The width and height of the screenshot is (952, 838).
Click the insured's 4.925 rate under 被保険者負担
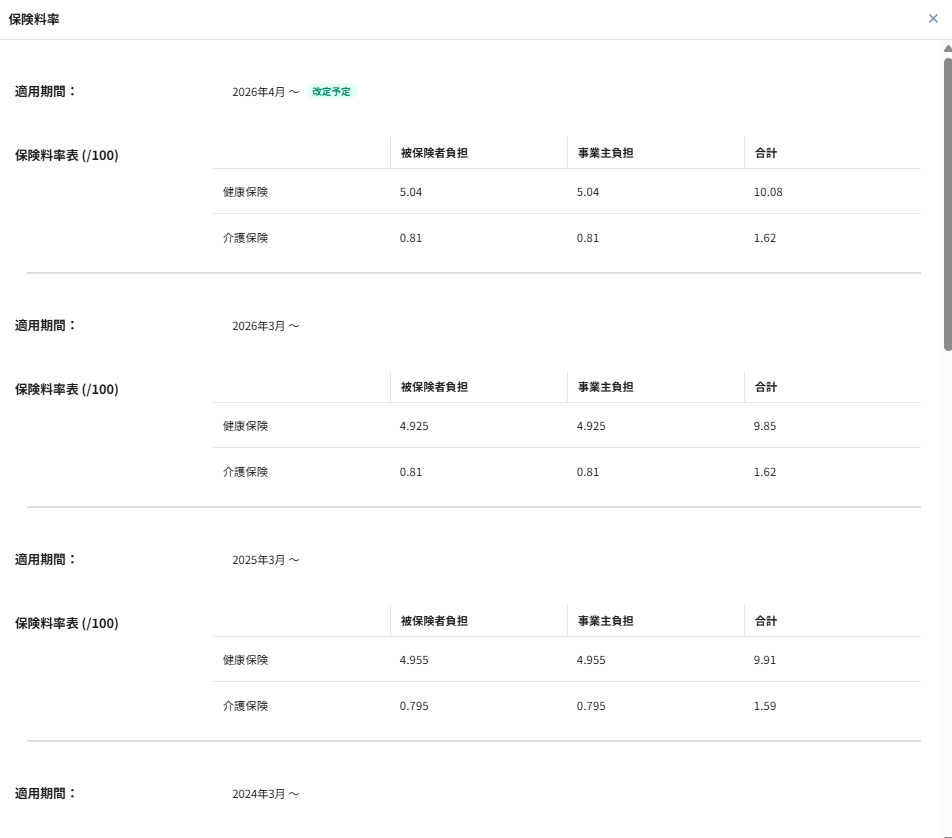[414, 426]
